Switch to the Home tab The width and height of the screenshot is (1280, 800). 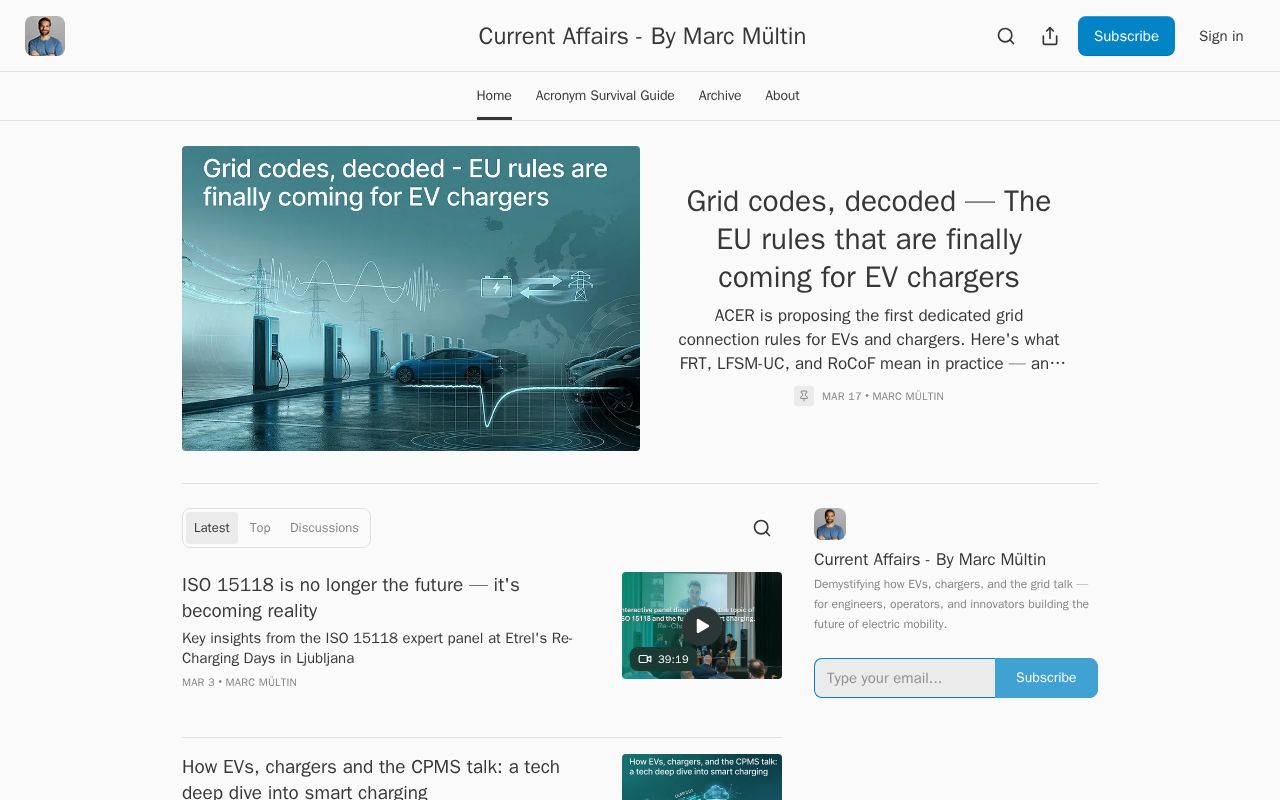[x=494, y=96]
